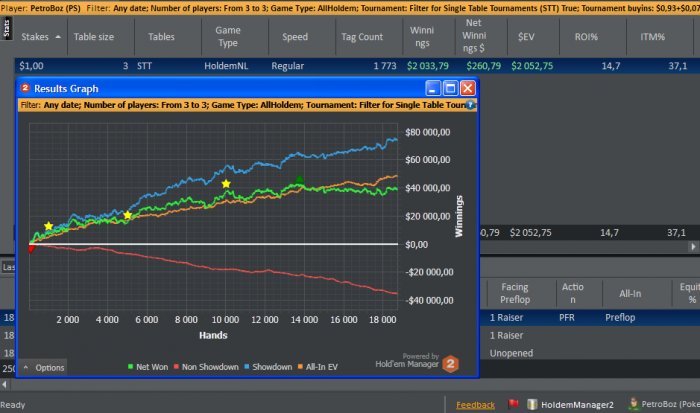The width and height of the screenshot is (700, 413).
Task: Click the Facing Preflop column header
Action: pos(515,293)
